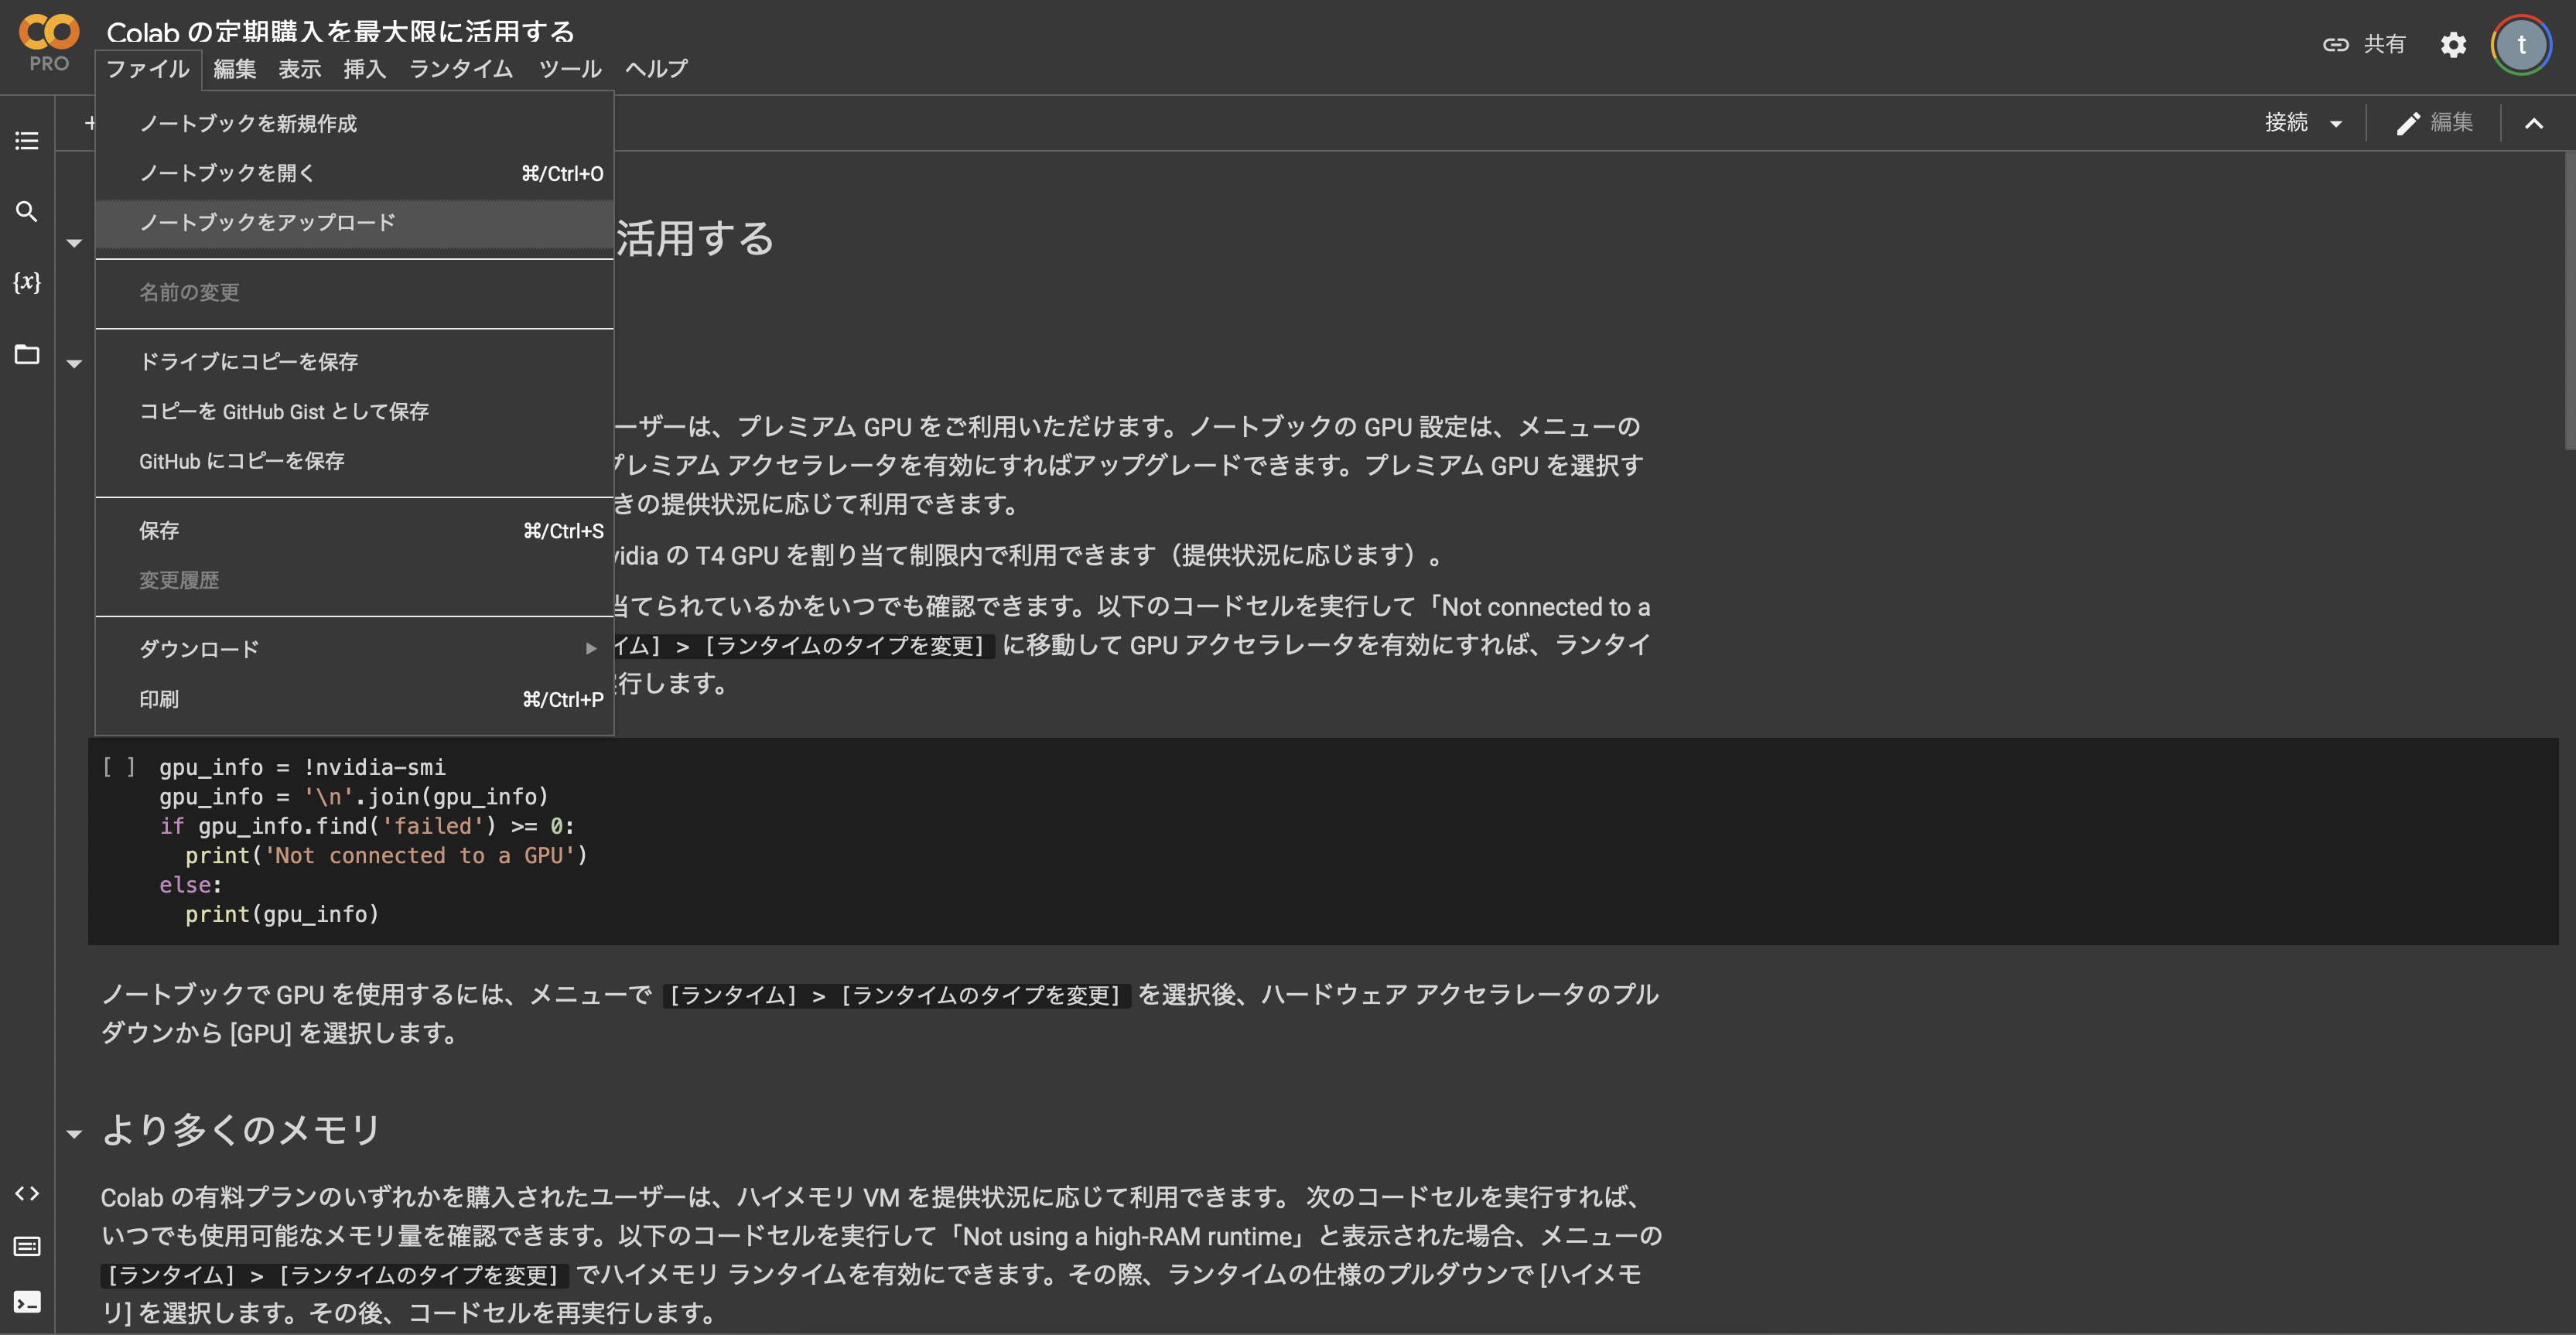The width and height of the screenshot is (2576, 1335).
Task: Open the search (find and replace) sidebar icon
Action: pyautogui.click(x=27, y=211)
